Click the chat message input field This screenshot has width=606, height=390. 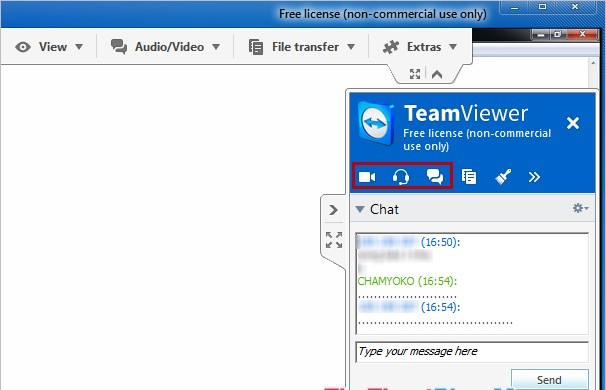[x=472, y=352]
